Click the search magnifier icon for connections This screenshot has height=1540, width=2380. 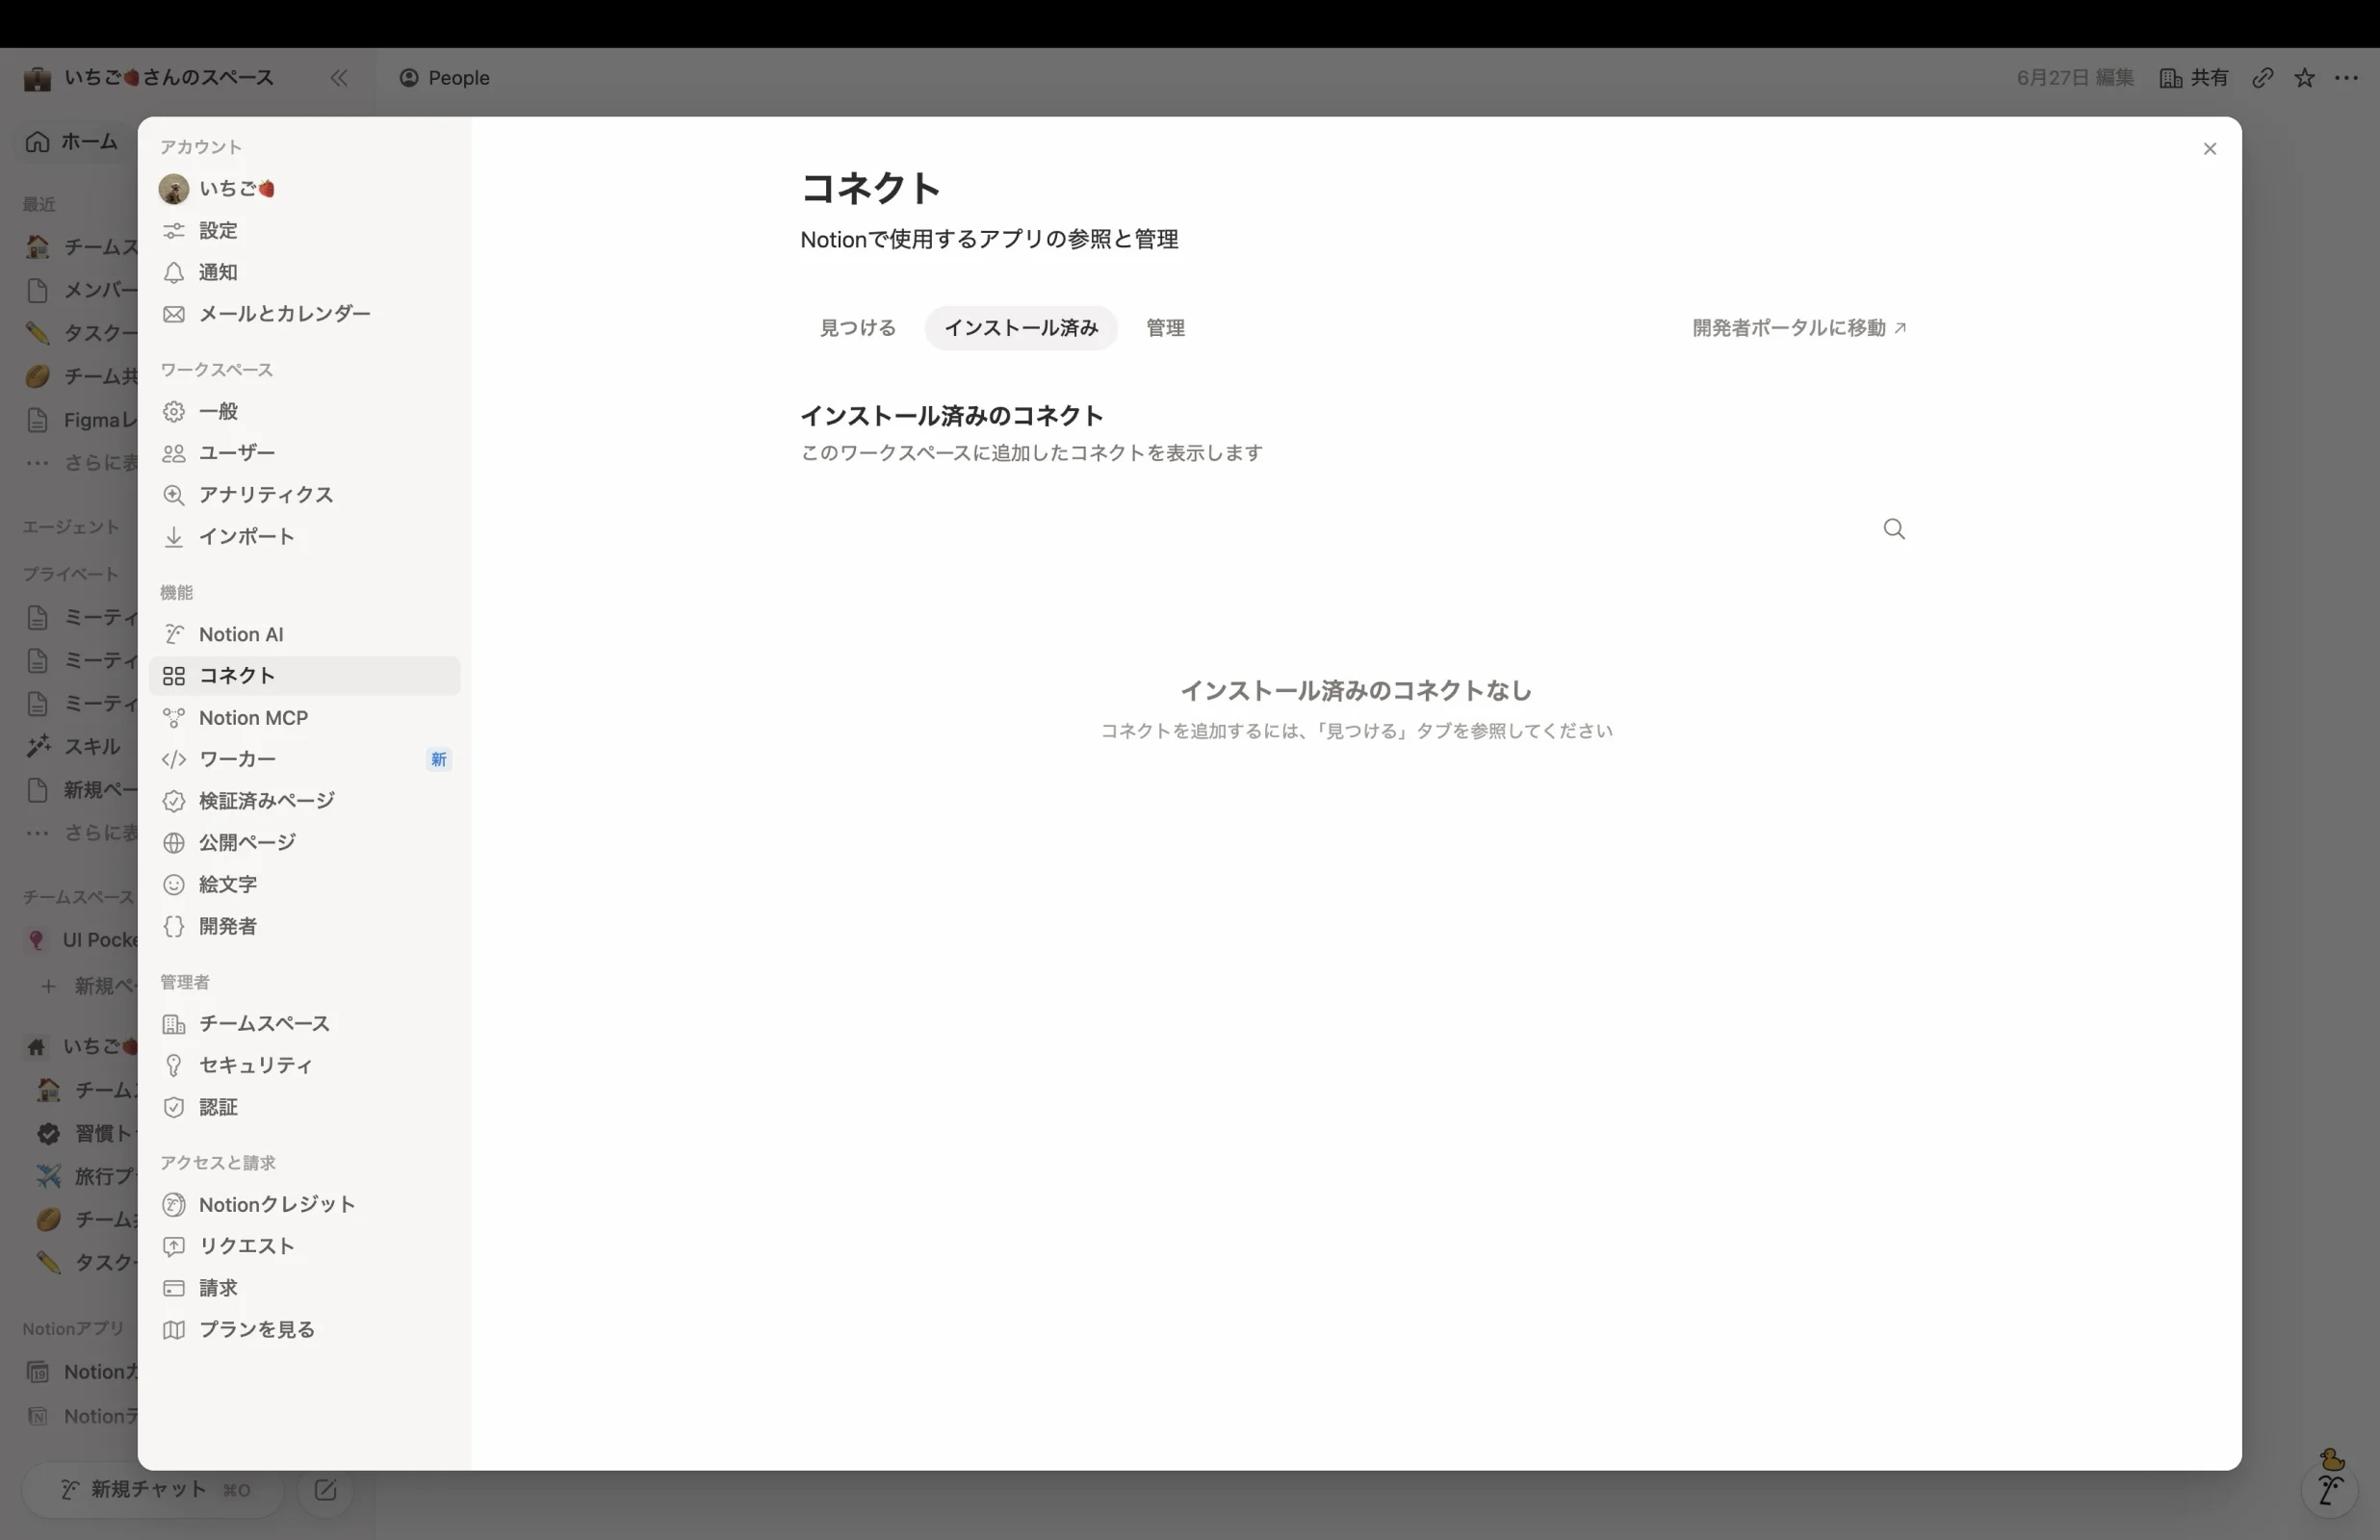point(1894,529)
